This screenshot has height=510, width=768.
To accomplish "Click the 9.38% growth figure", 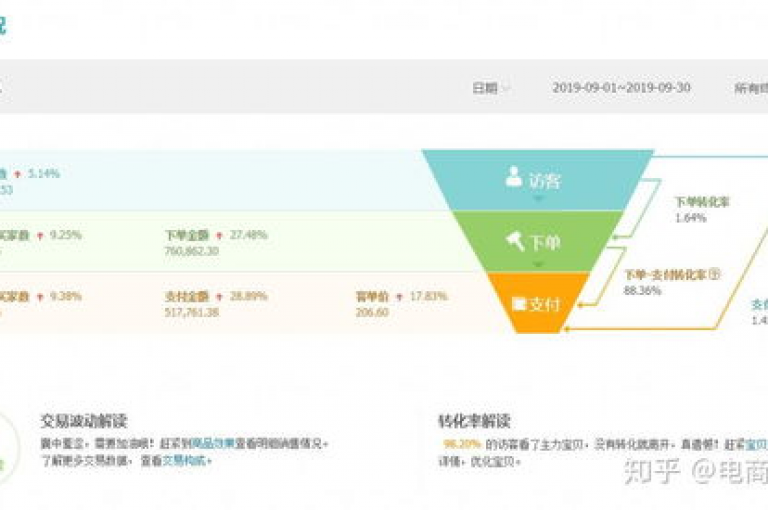I will (x=66, y=296).
